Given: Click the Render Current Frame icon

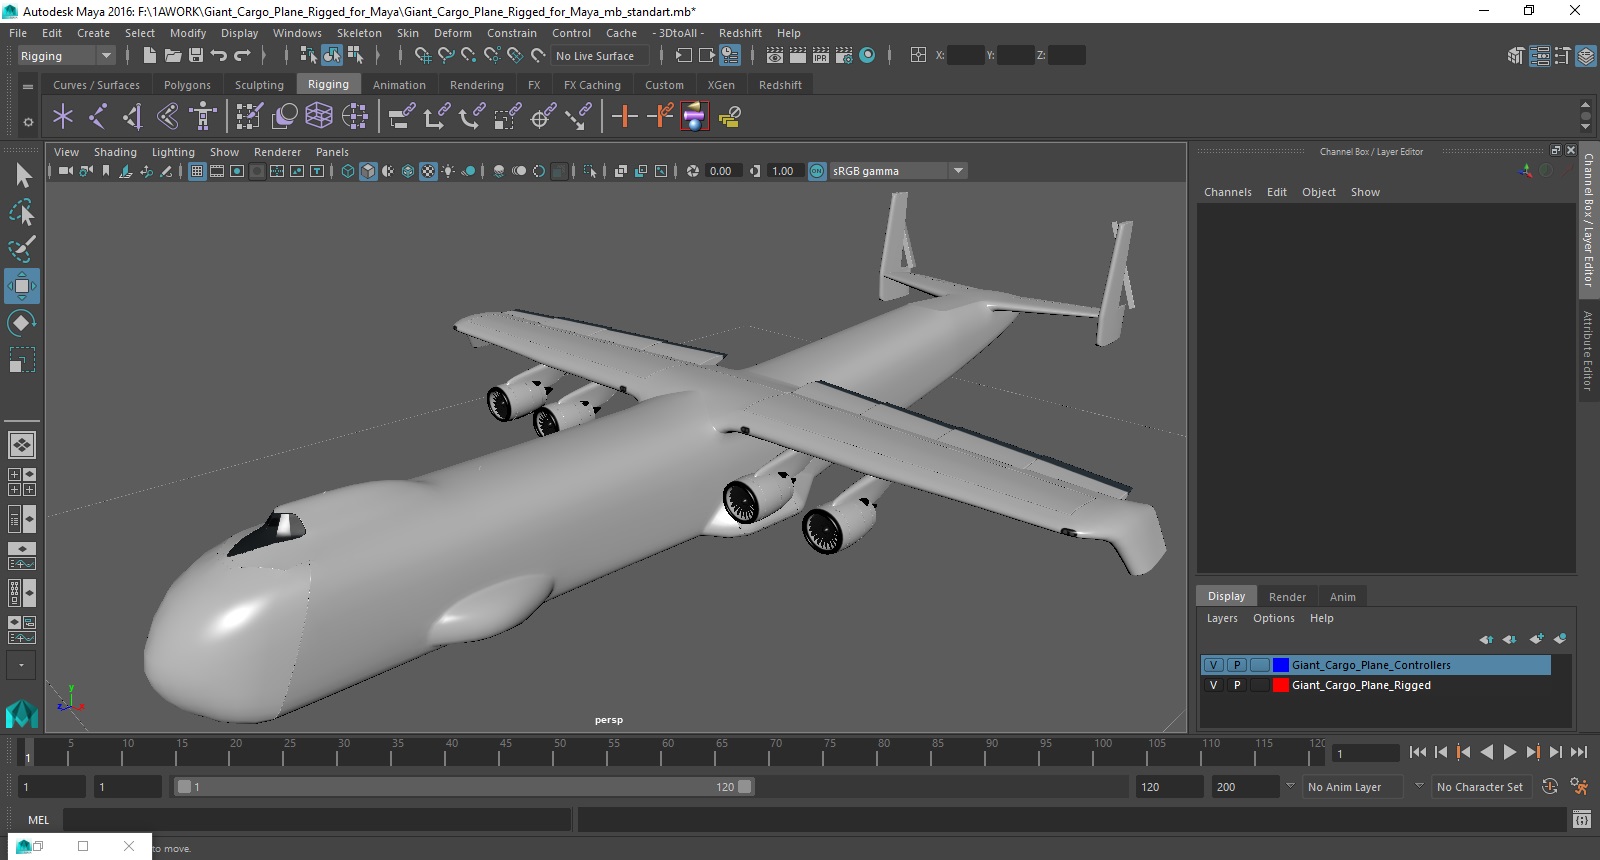Looking at the screenshot, I should 797,55.
